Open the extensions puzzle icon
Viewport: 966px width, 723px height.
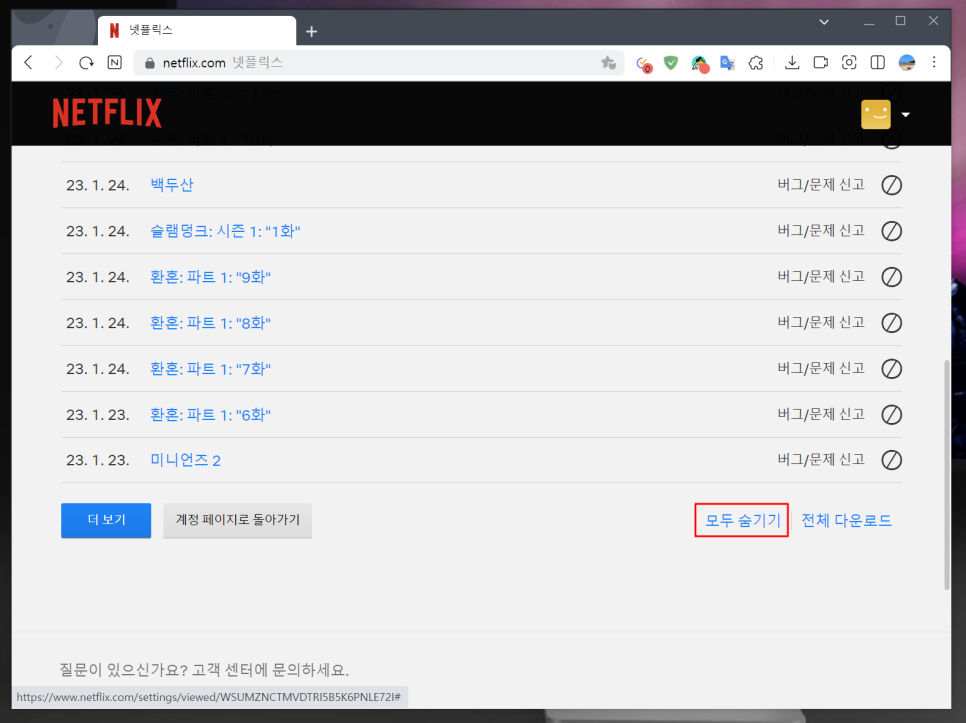click(x=756, y=62)
